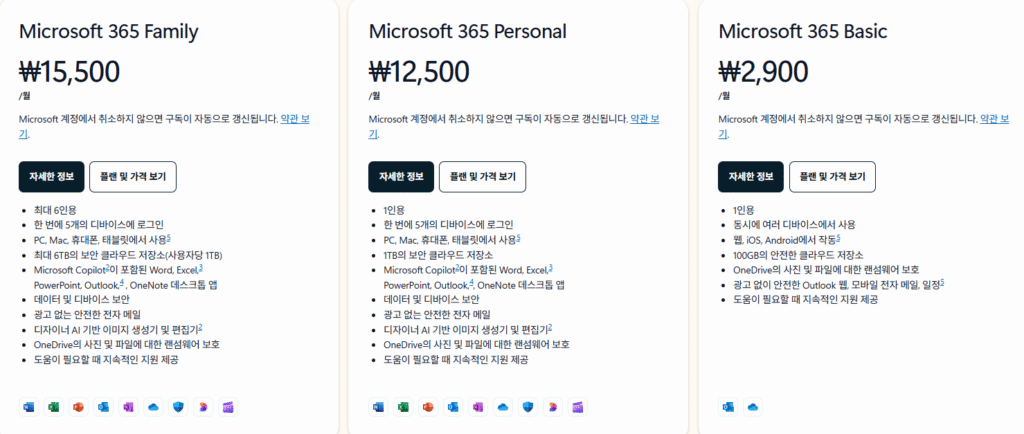This screenshot has height=434, width=1024.
Task: Click the Outlook icon under Microsoft 365 Basic
Action: 728,407
